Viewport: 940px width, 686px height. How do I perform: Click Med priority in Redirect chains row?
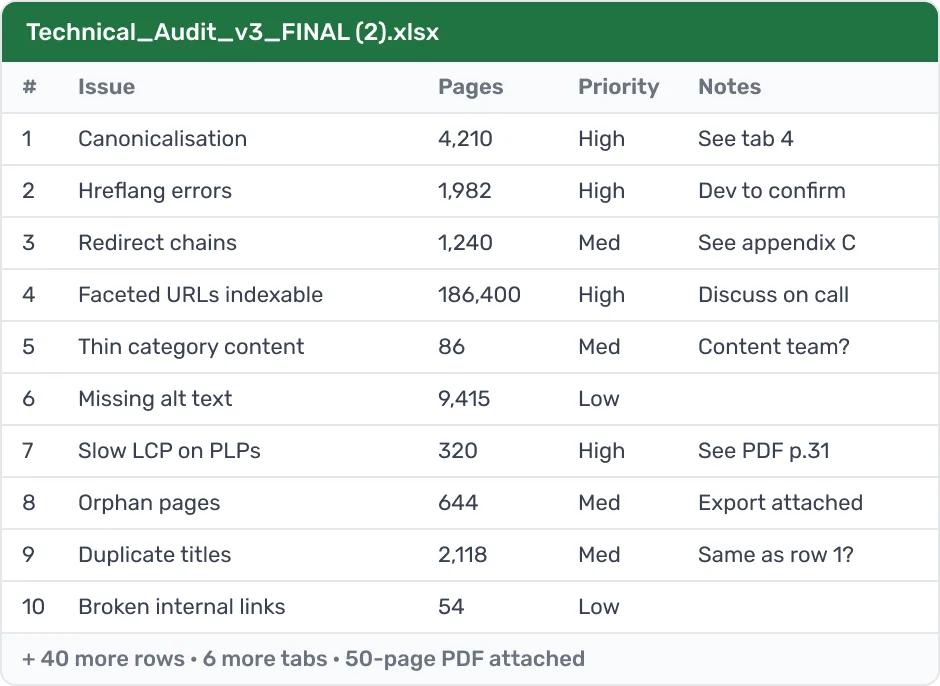coord(599,243)
